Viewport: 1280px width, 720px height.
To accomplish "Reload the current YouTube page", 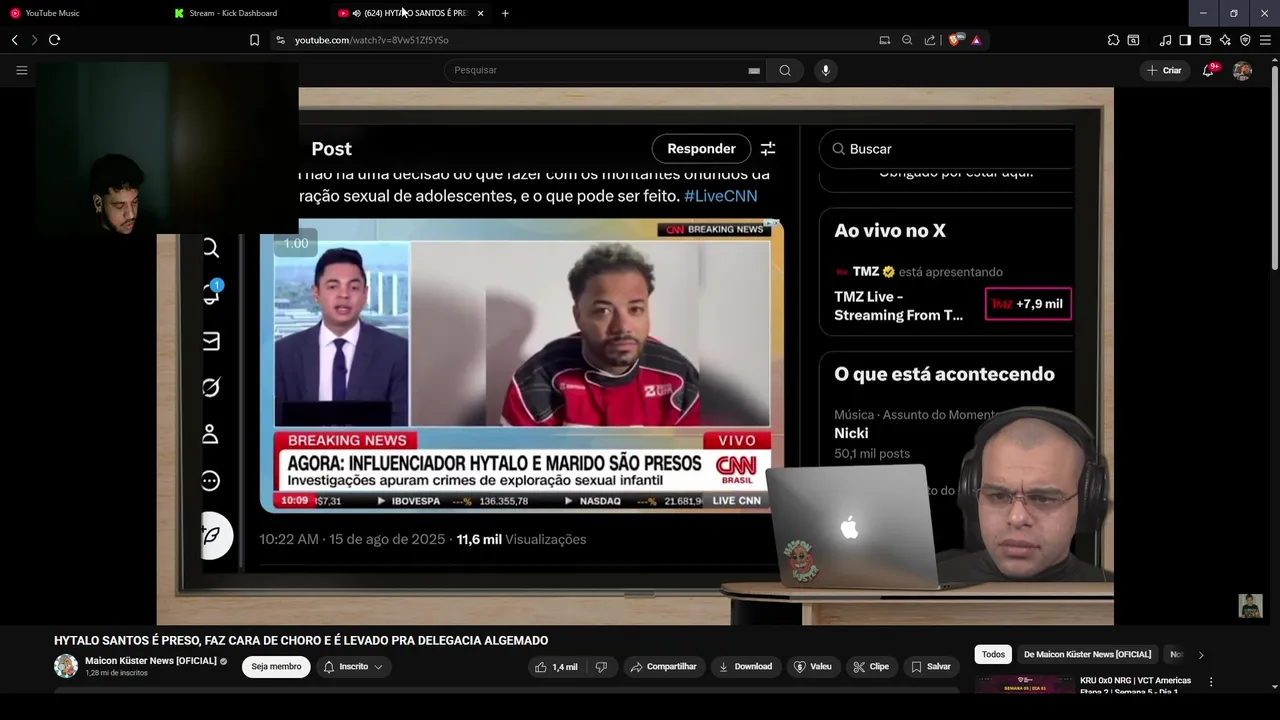I will coord(54,40).
